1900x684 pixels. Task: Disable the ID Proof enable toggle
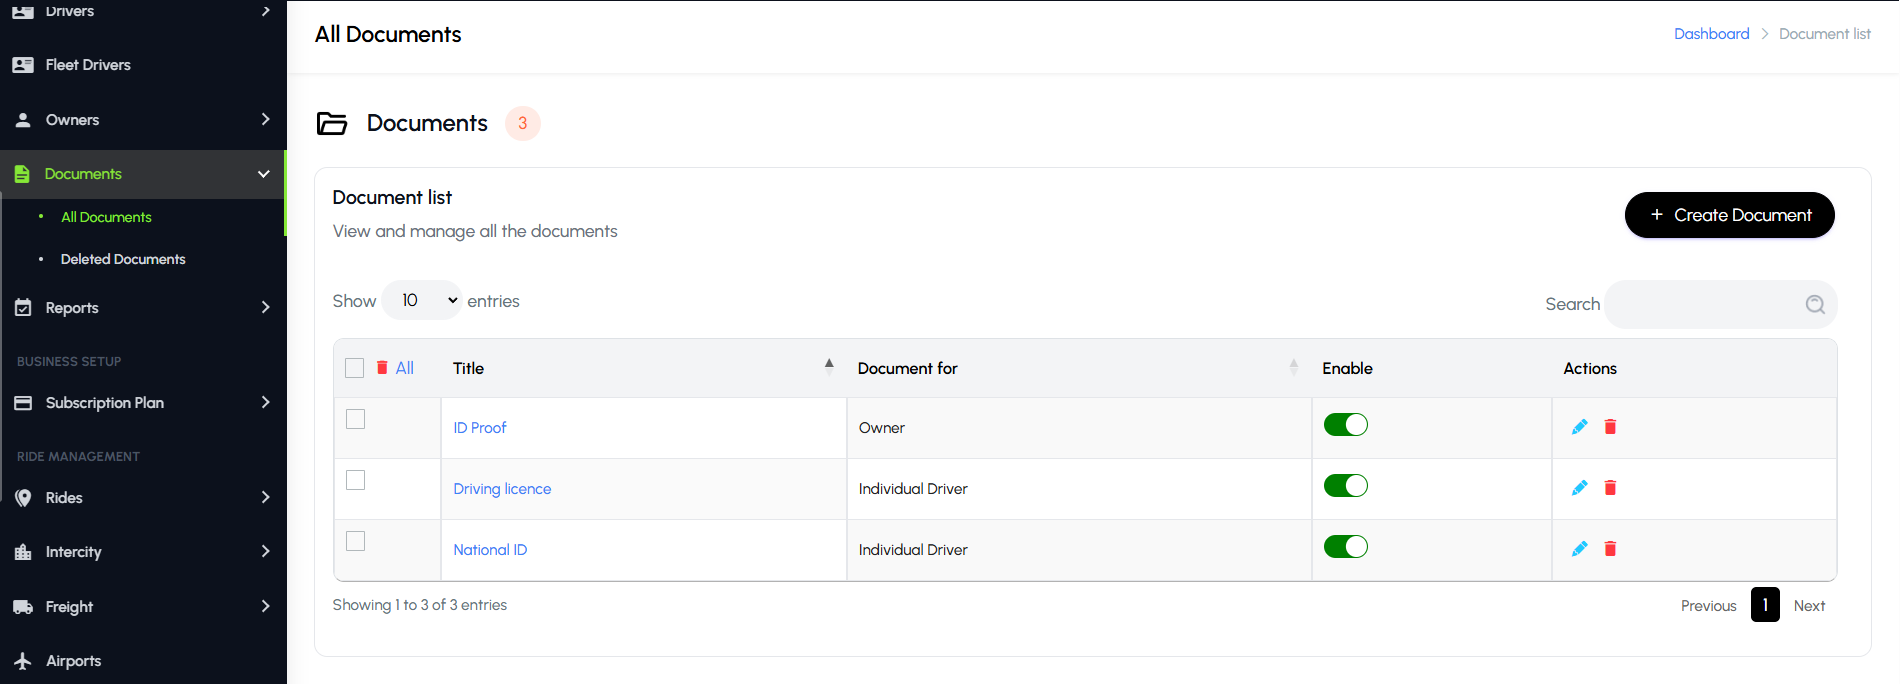coord(1345,425)
